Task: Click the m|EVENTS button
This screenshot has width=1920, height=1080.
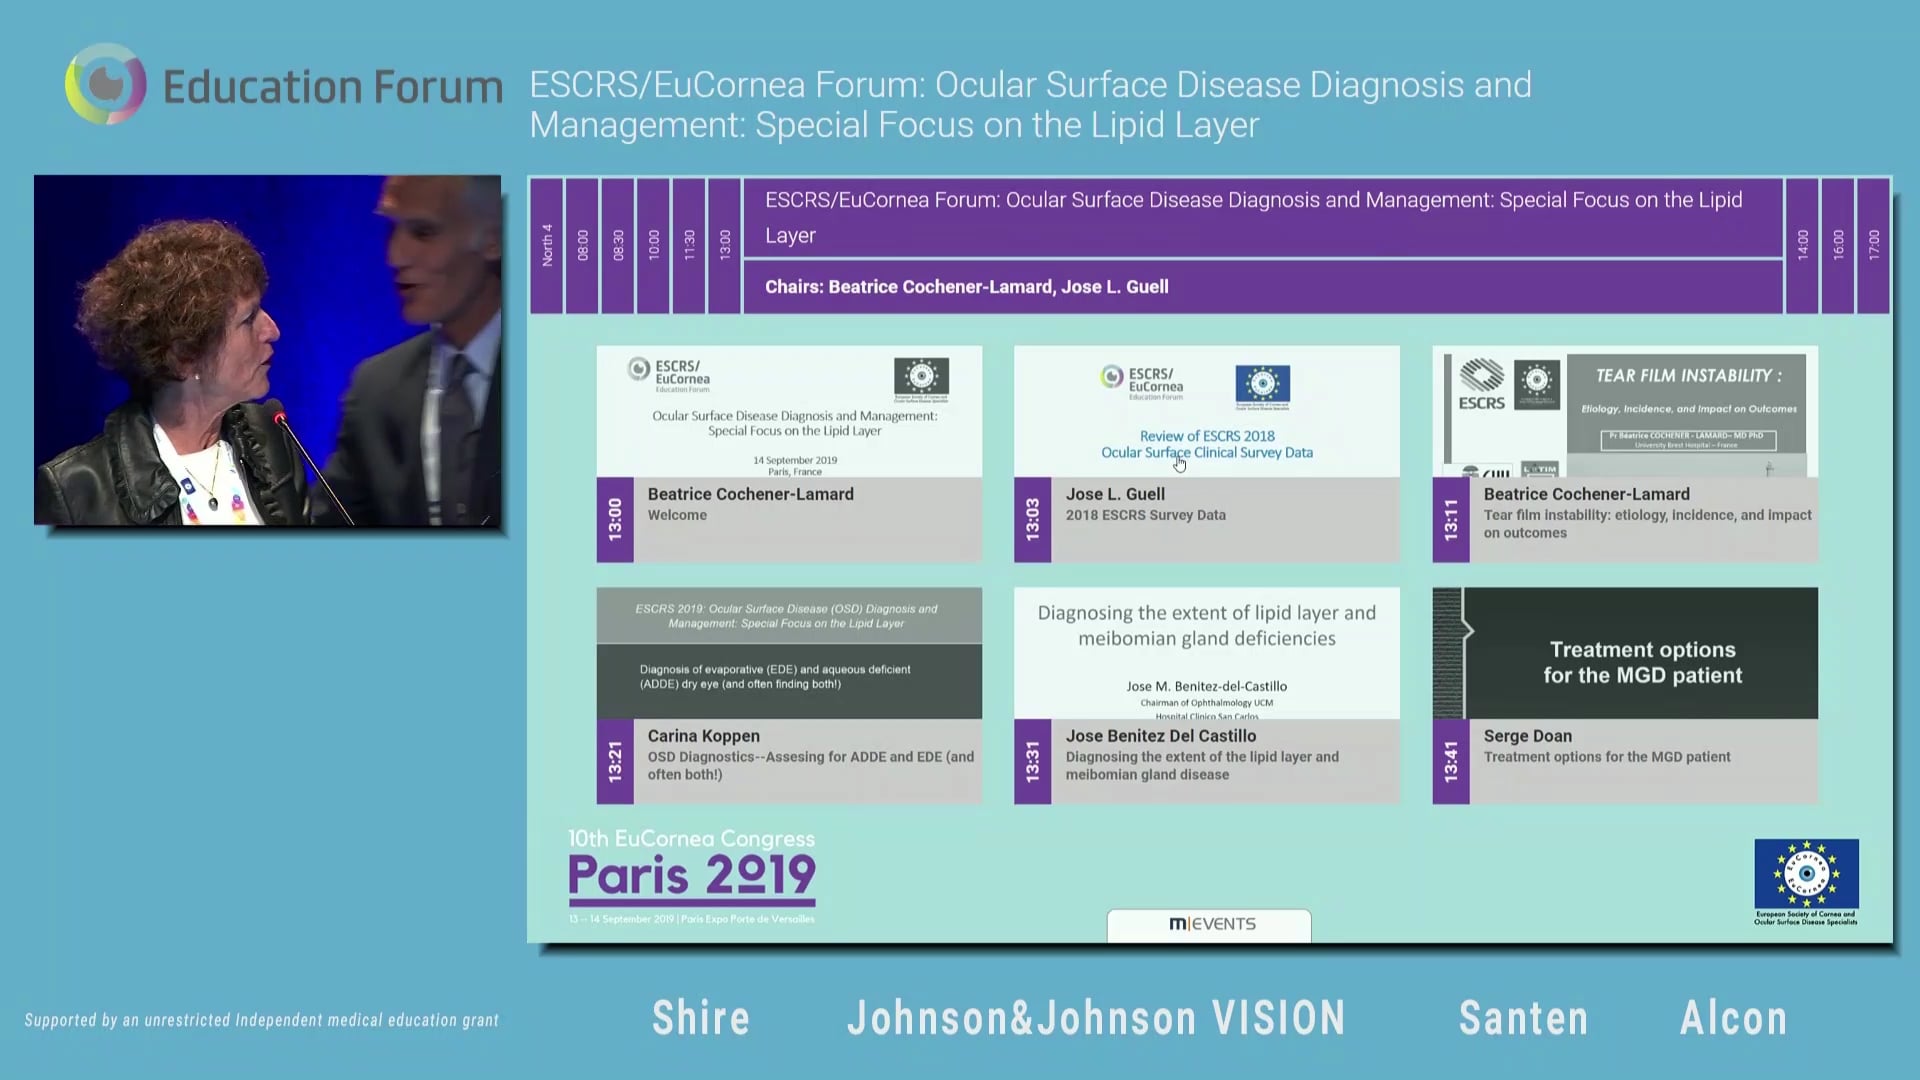Action: (1209, 924)
